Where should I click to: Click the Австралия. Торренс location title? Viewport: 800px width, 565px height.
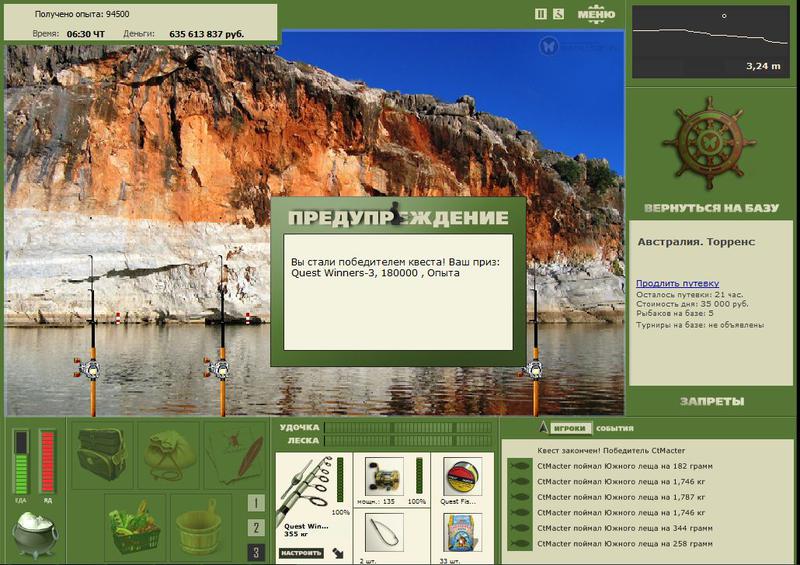click(696, 242)
